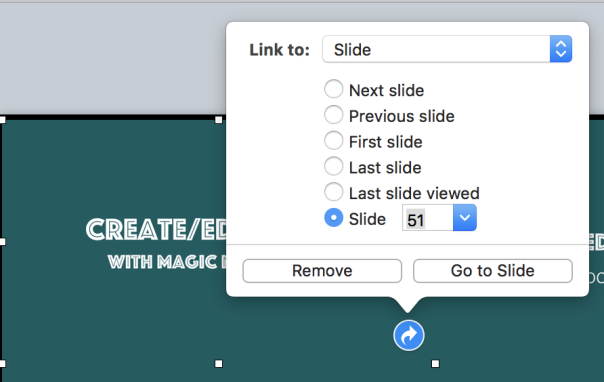
Task: Click the left middle selection handle
Action: click(x=2, y=242)
